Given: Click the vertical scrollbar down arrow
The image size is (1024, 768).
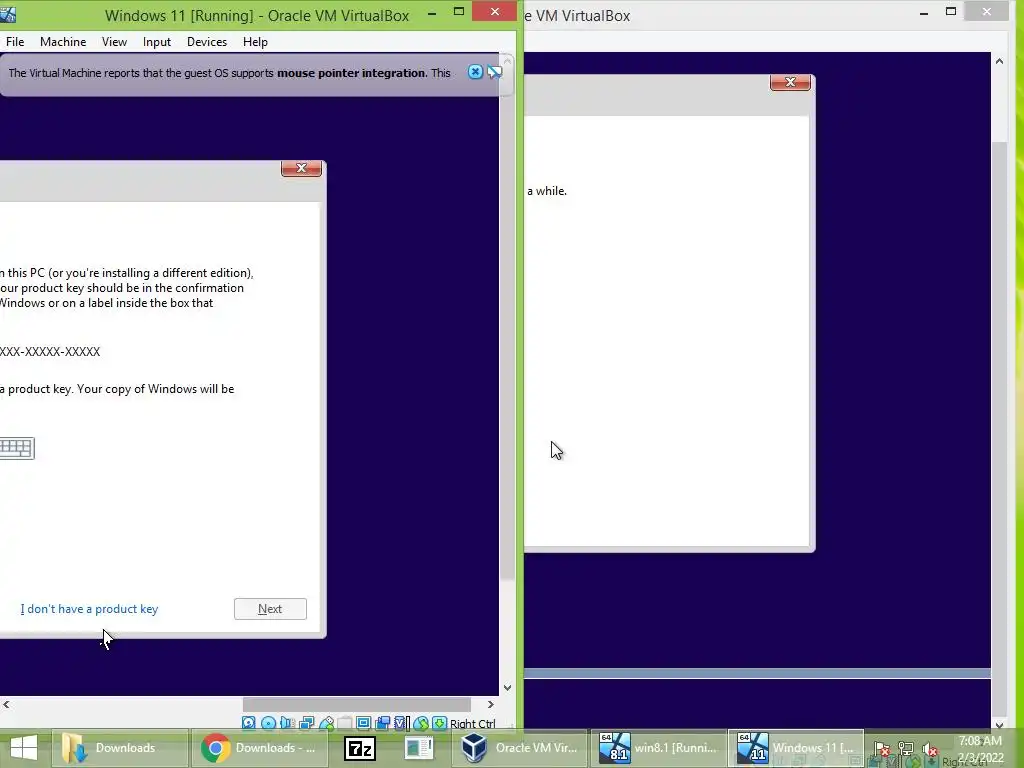Looking at the screenshot, I should coord(507,688).
